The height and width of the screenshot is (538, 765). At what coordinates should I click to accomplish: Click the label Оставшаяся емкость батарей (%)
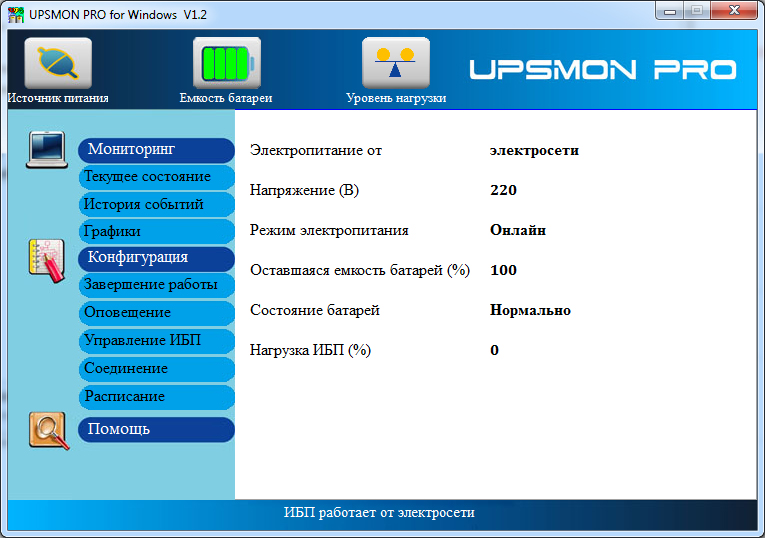[360, 270]
